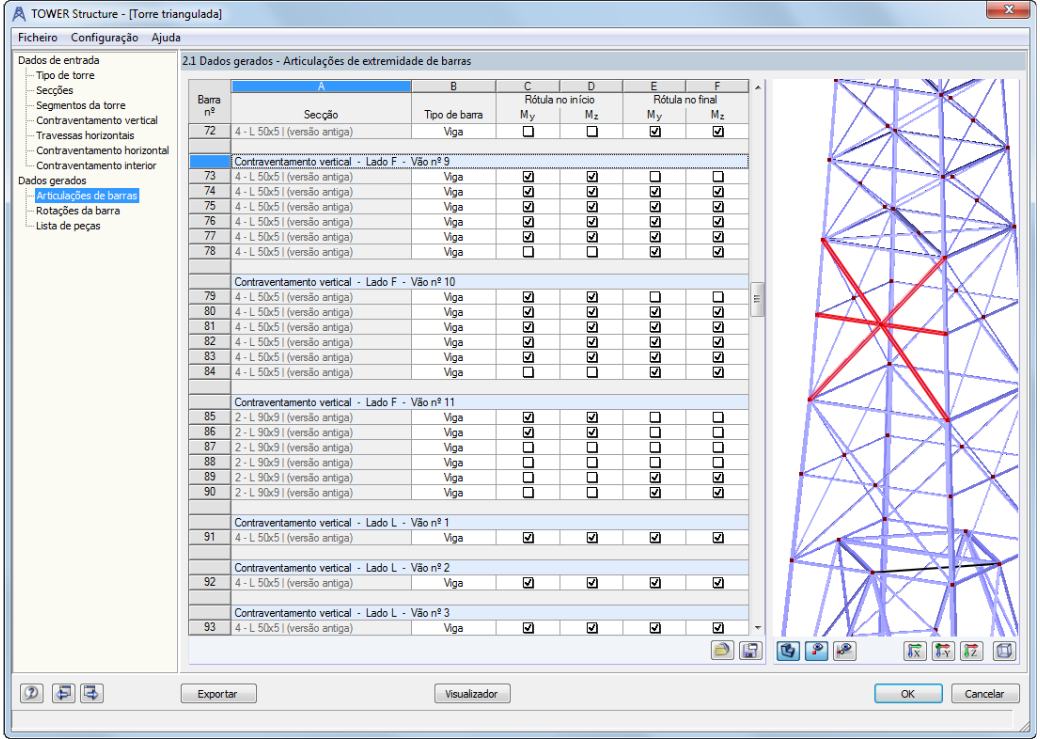Screen dimensions: 1040x739
Task: Uncheck start My hinge for bar 73
Action: click(528, 176)
